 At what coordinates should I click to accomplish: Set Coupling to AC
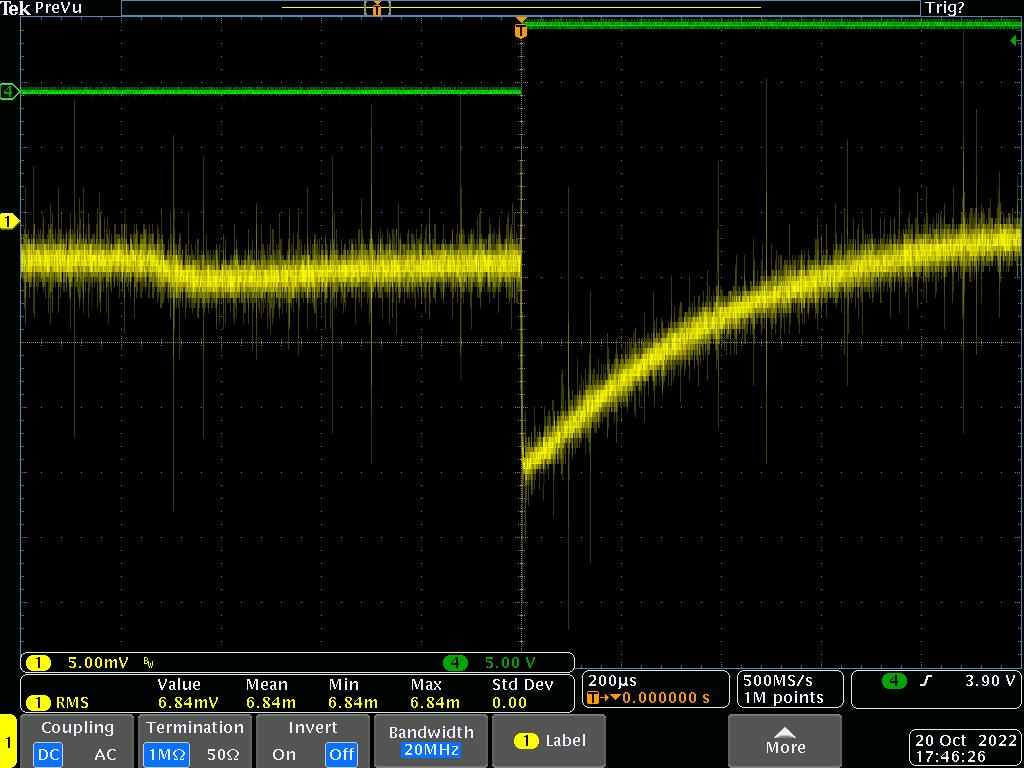pos(105,754)
